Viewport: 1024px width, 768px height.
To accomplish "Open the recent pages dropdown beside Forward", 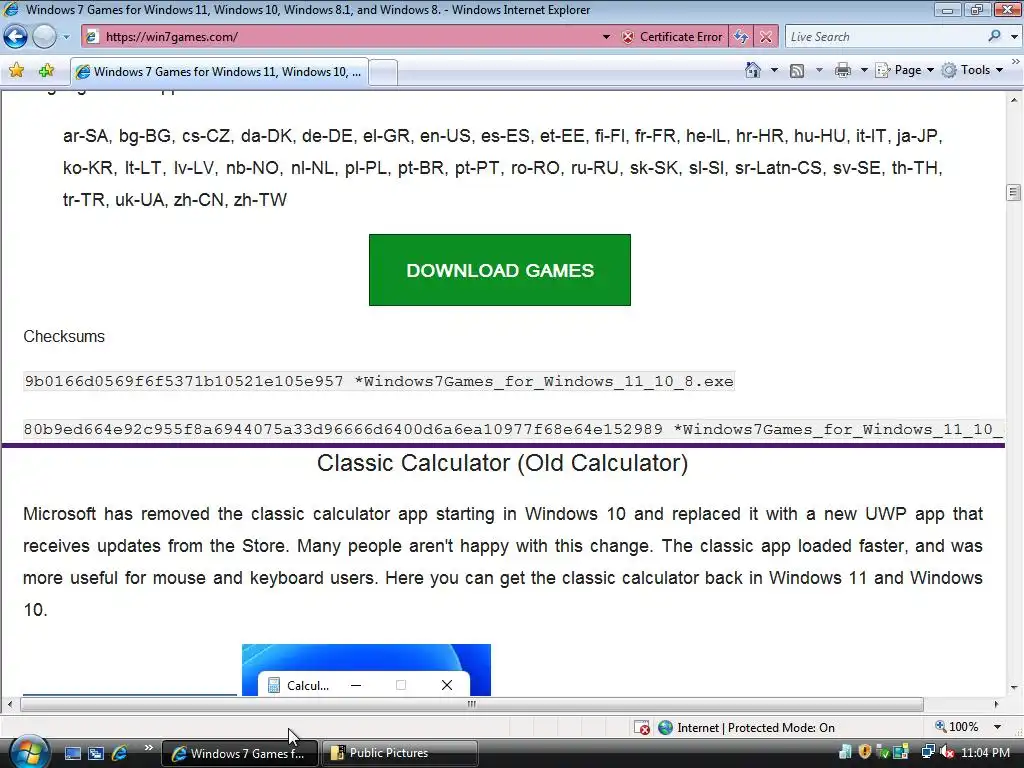I will pyautogui.click(x=67, y=37).
